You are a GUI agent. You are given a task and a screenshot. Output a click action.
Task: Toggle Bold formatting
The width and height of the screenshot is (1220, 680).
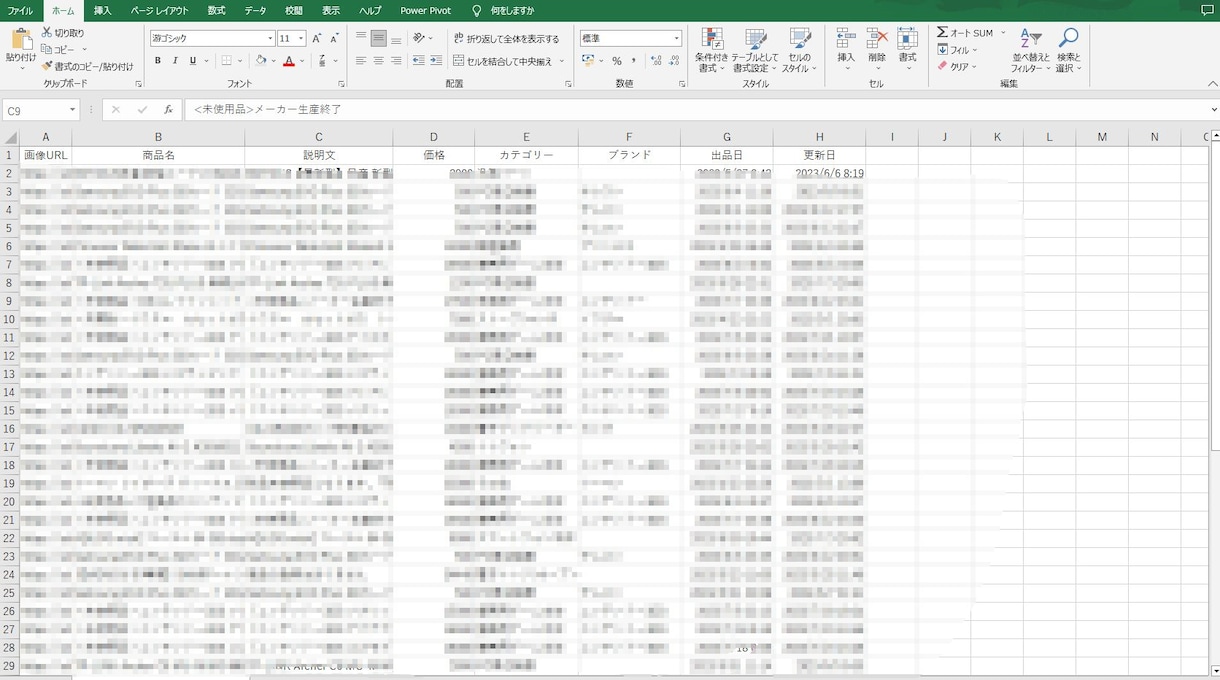pyautogui.click(x=158, y=61)
